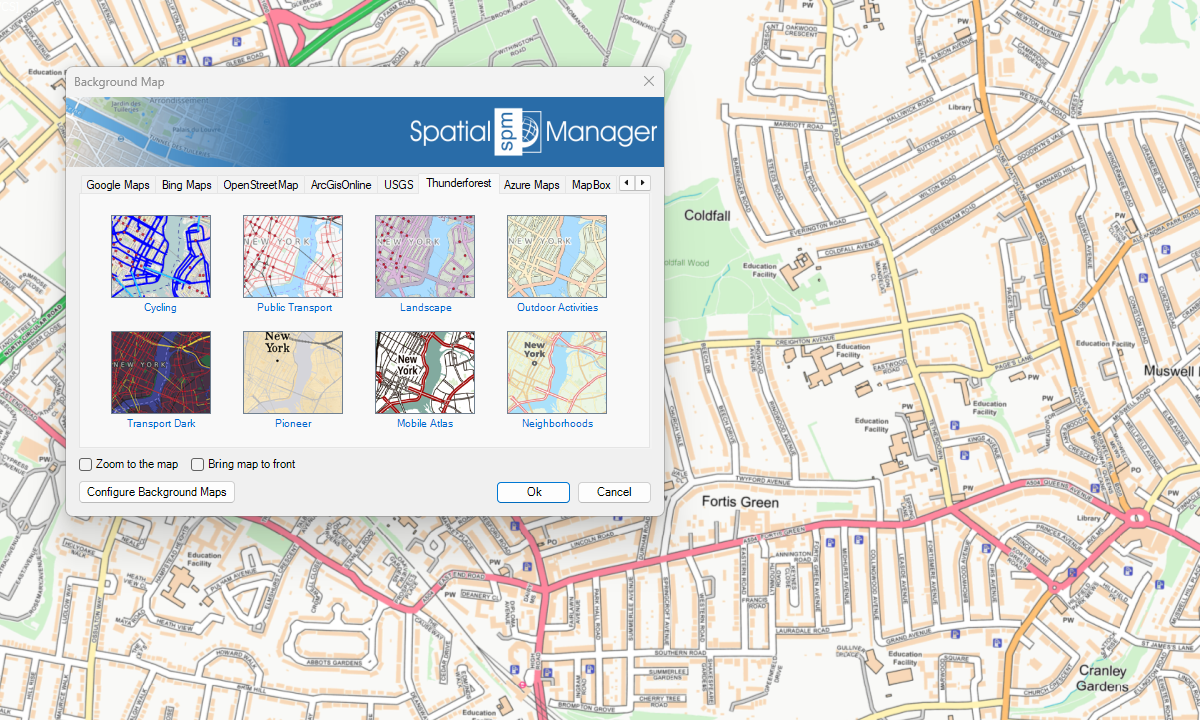Switch to the USGS tab
The image size is (1200, 720).
pos(398,185)
